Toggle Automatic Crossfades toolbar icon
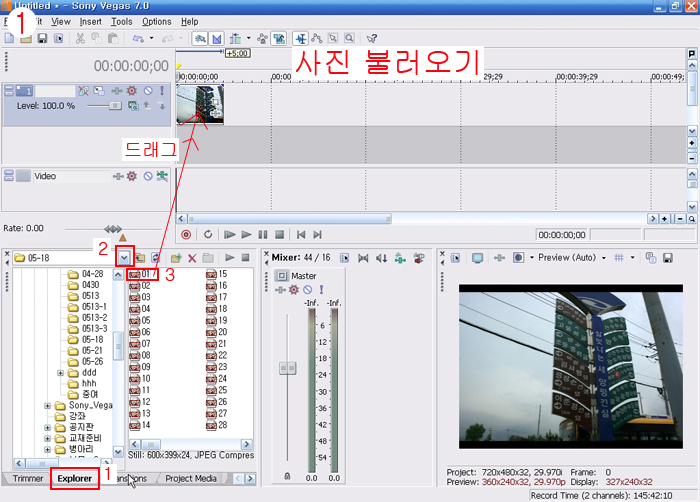 click(x=217, y=39)
